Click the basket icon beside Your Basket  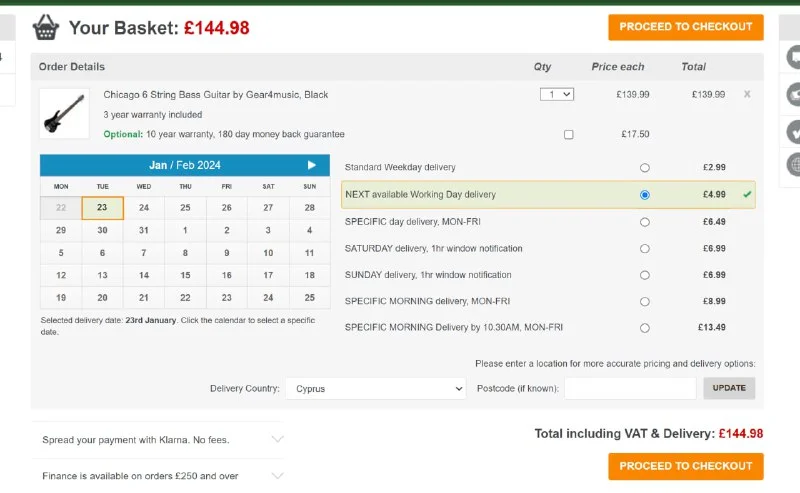click(46, 27)
